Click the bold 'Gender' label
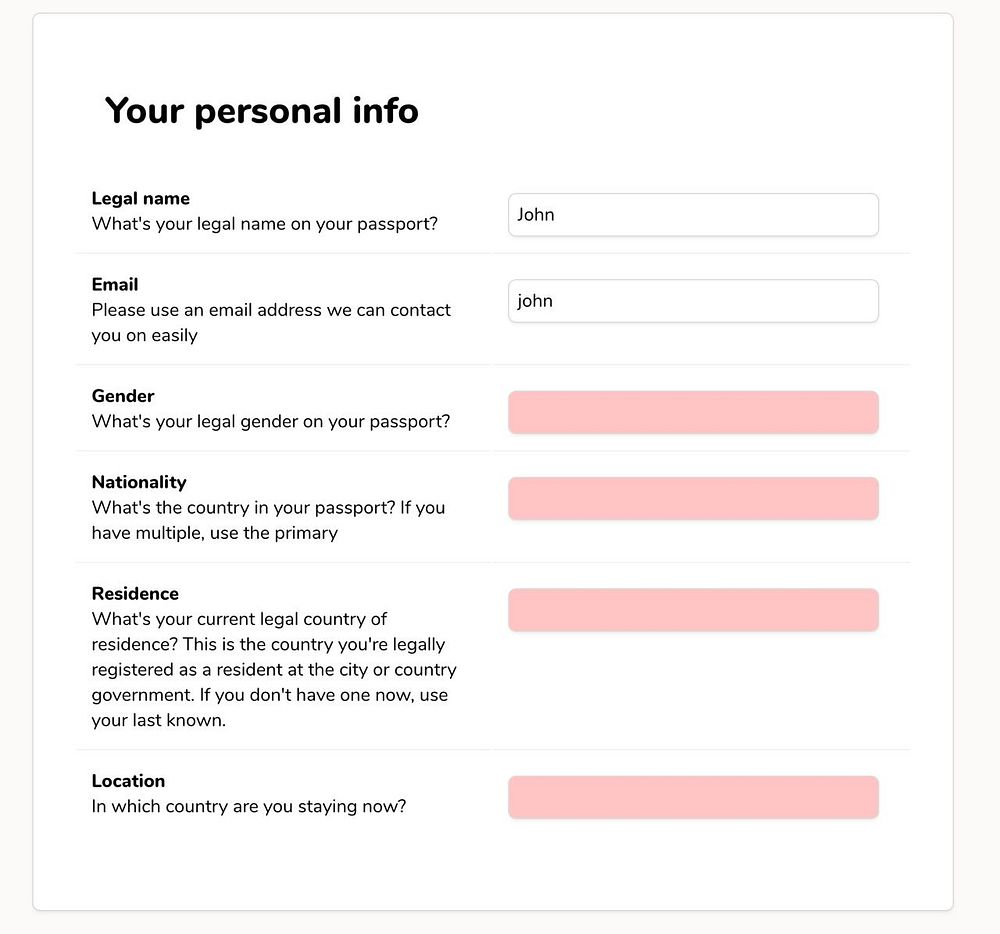This screenshot has height=934, width=1000. (x=123, y=396)
